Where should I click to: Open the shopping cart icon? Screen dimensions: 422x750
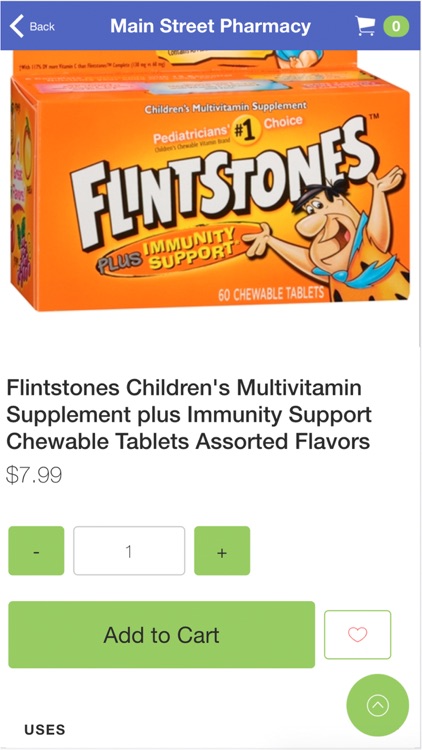(365, 26)
